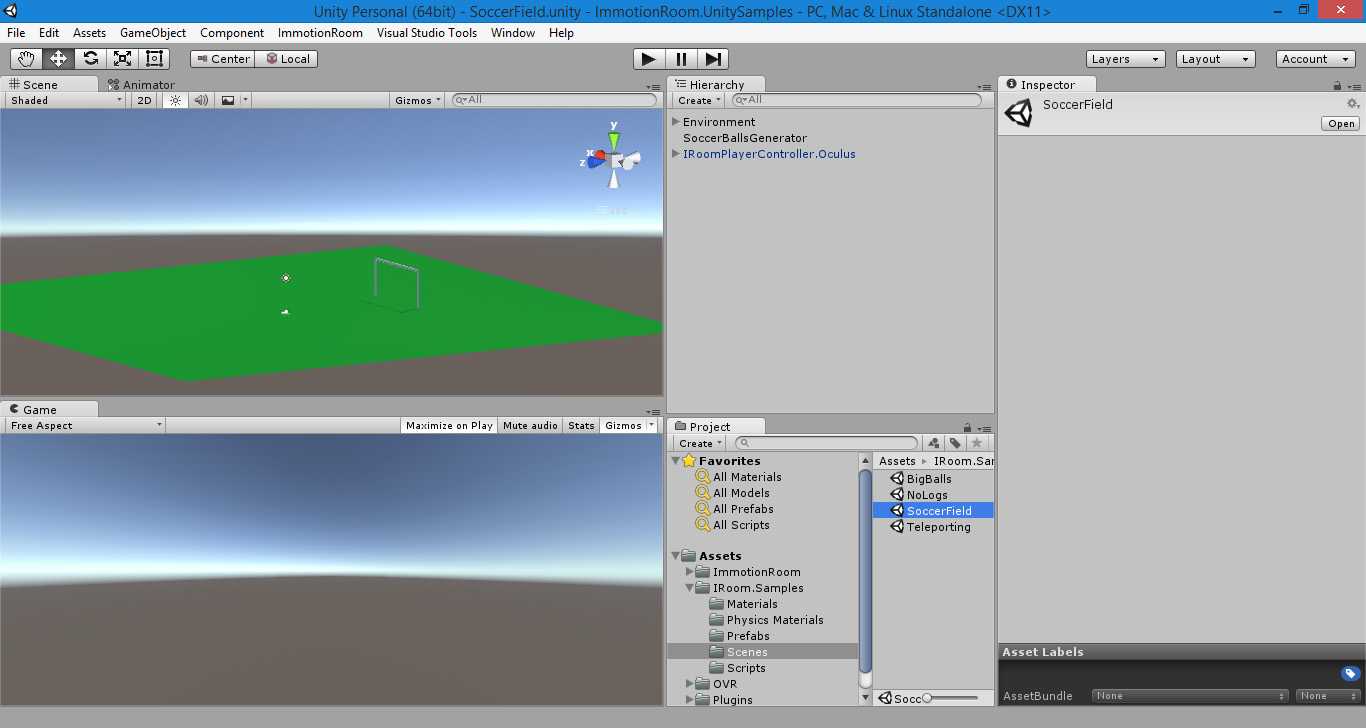
Task: Open the File menu
Action: pos(16,33)
